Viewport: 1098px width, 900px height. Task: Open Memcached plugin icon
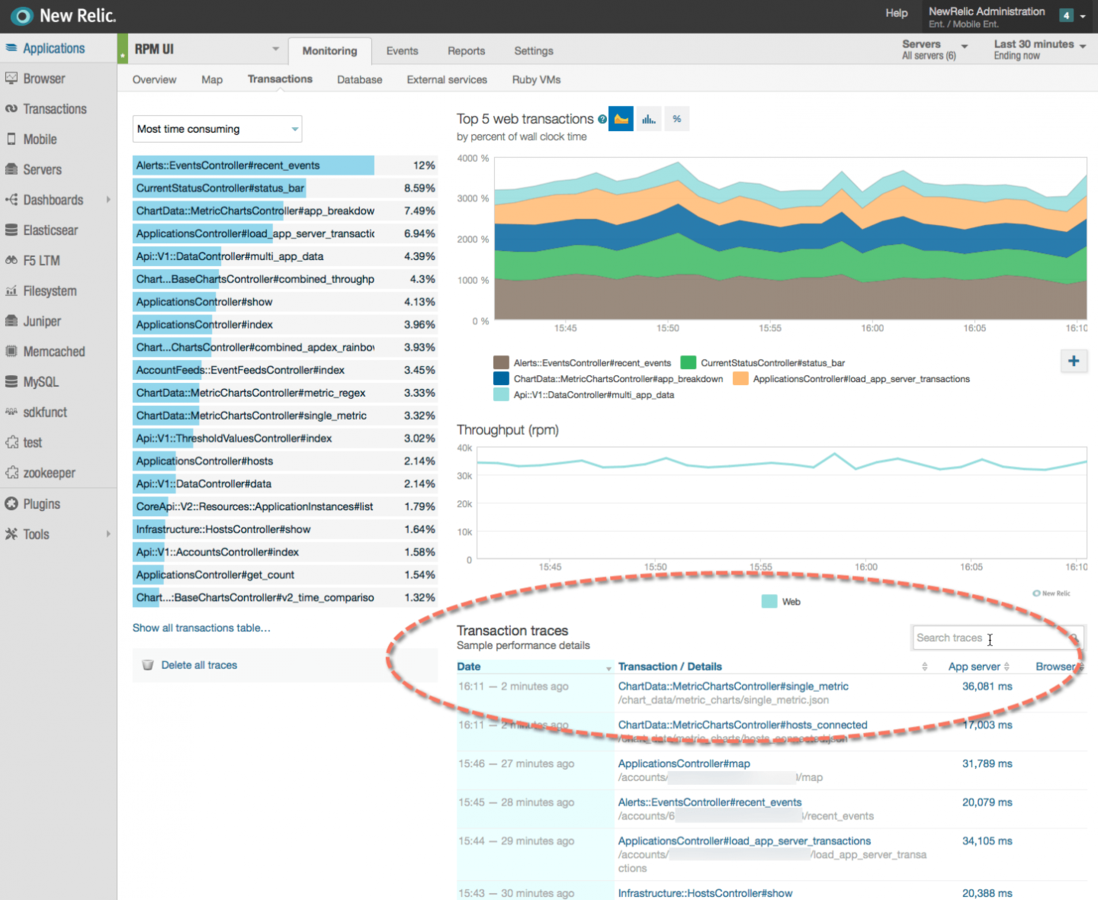[11, 352]
